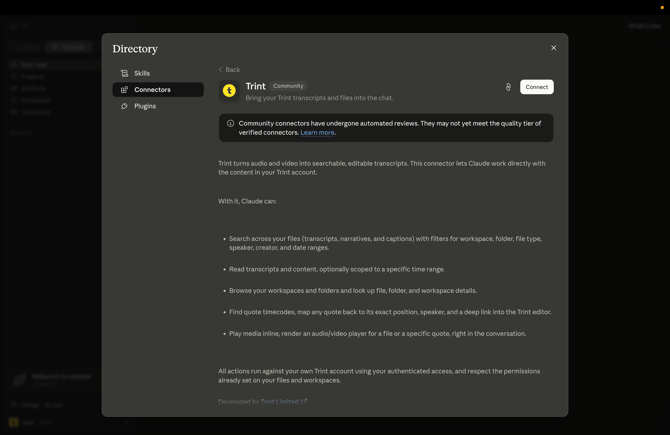Click Relaunch to update in the background sidebar
This screenshot has height=435, width=670.
pos(61,376)
